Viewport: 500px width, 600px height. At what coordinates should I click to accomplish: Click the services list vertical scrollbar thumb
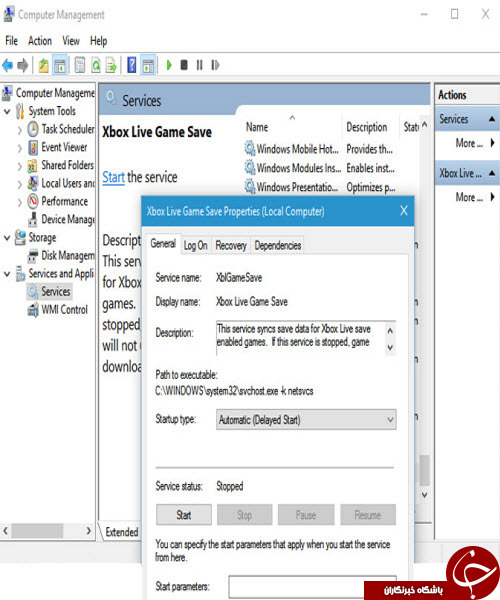pos(424,470)
